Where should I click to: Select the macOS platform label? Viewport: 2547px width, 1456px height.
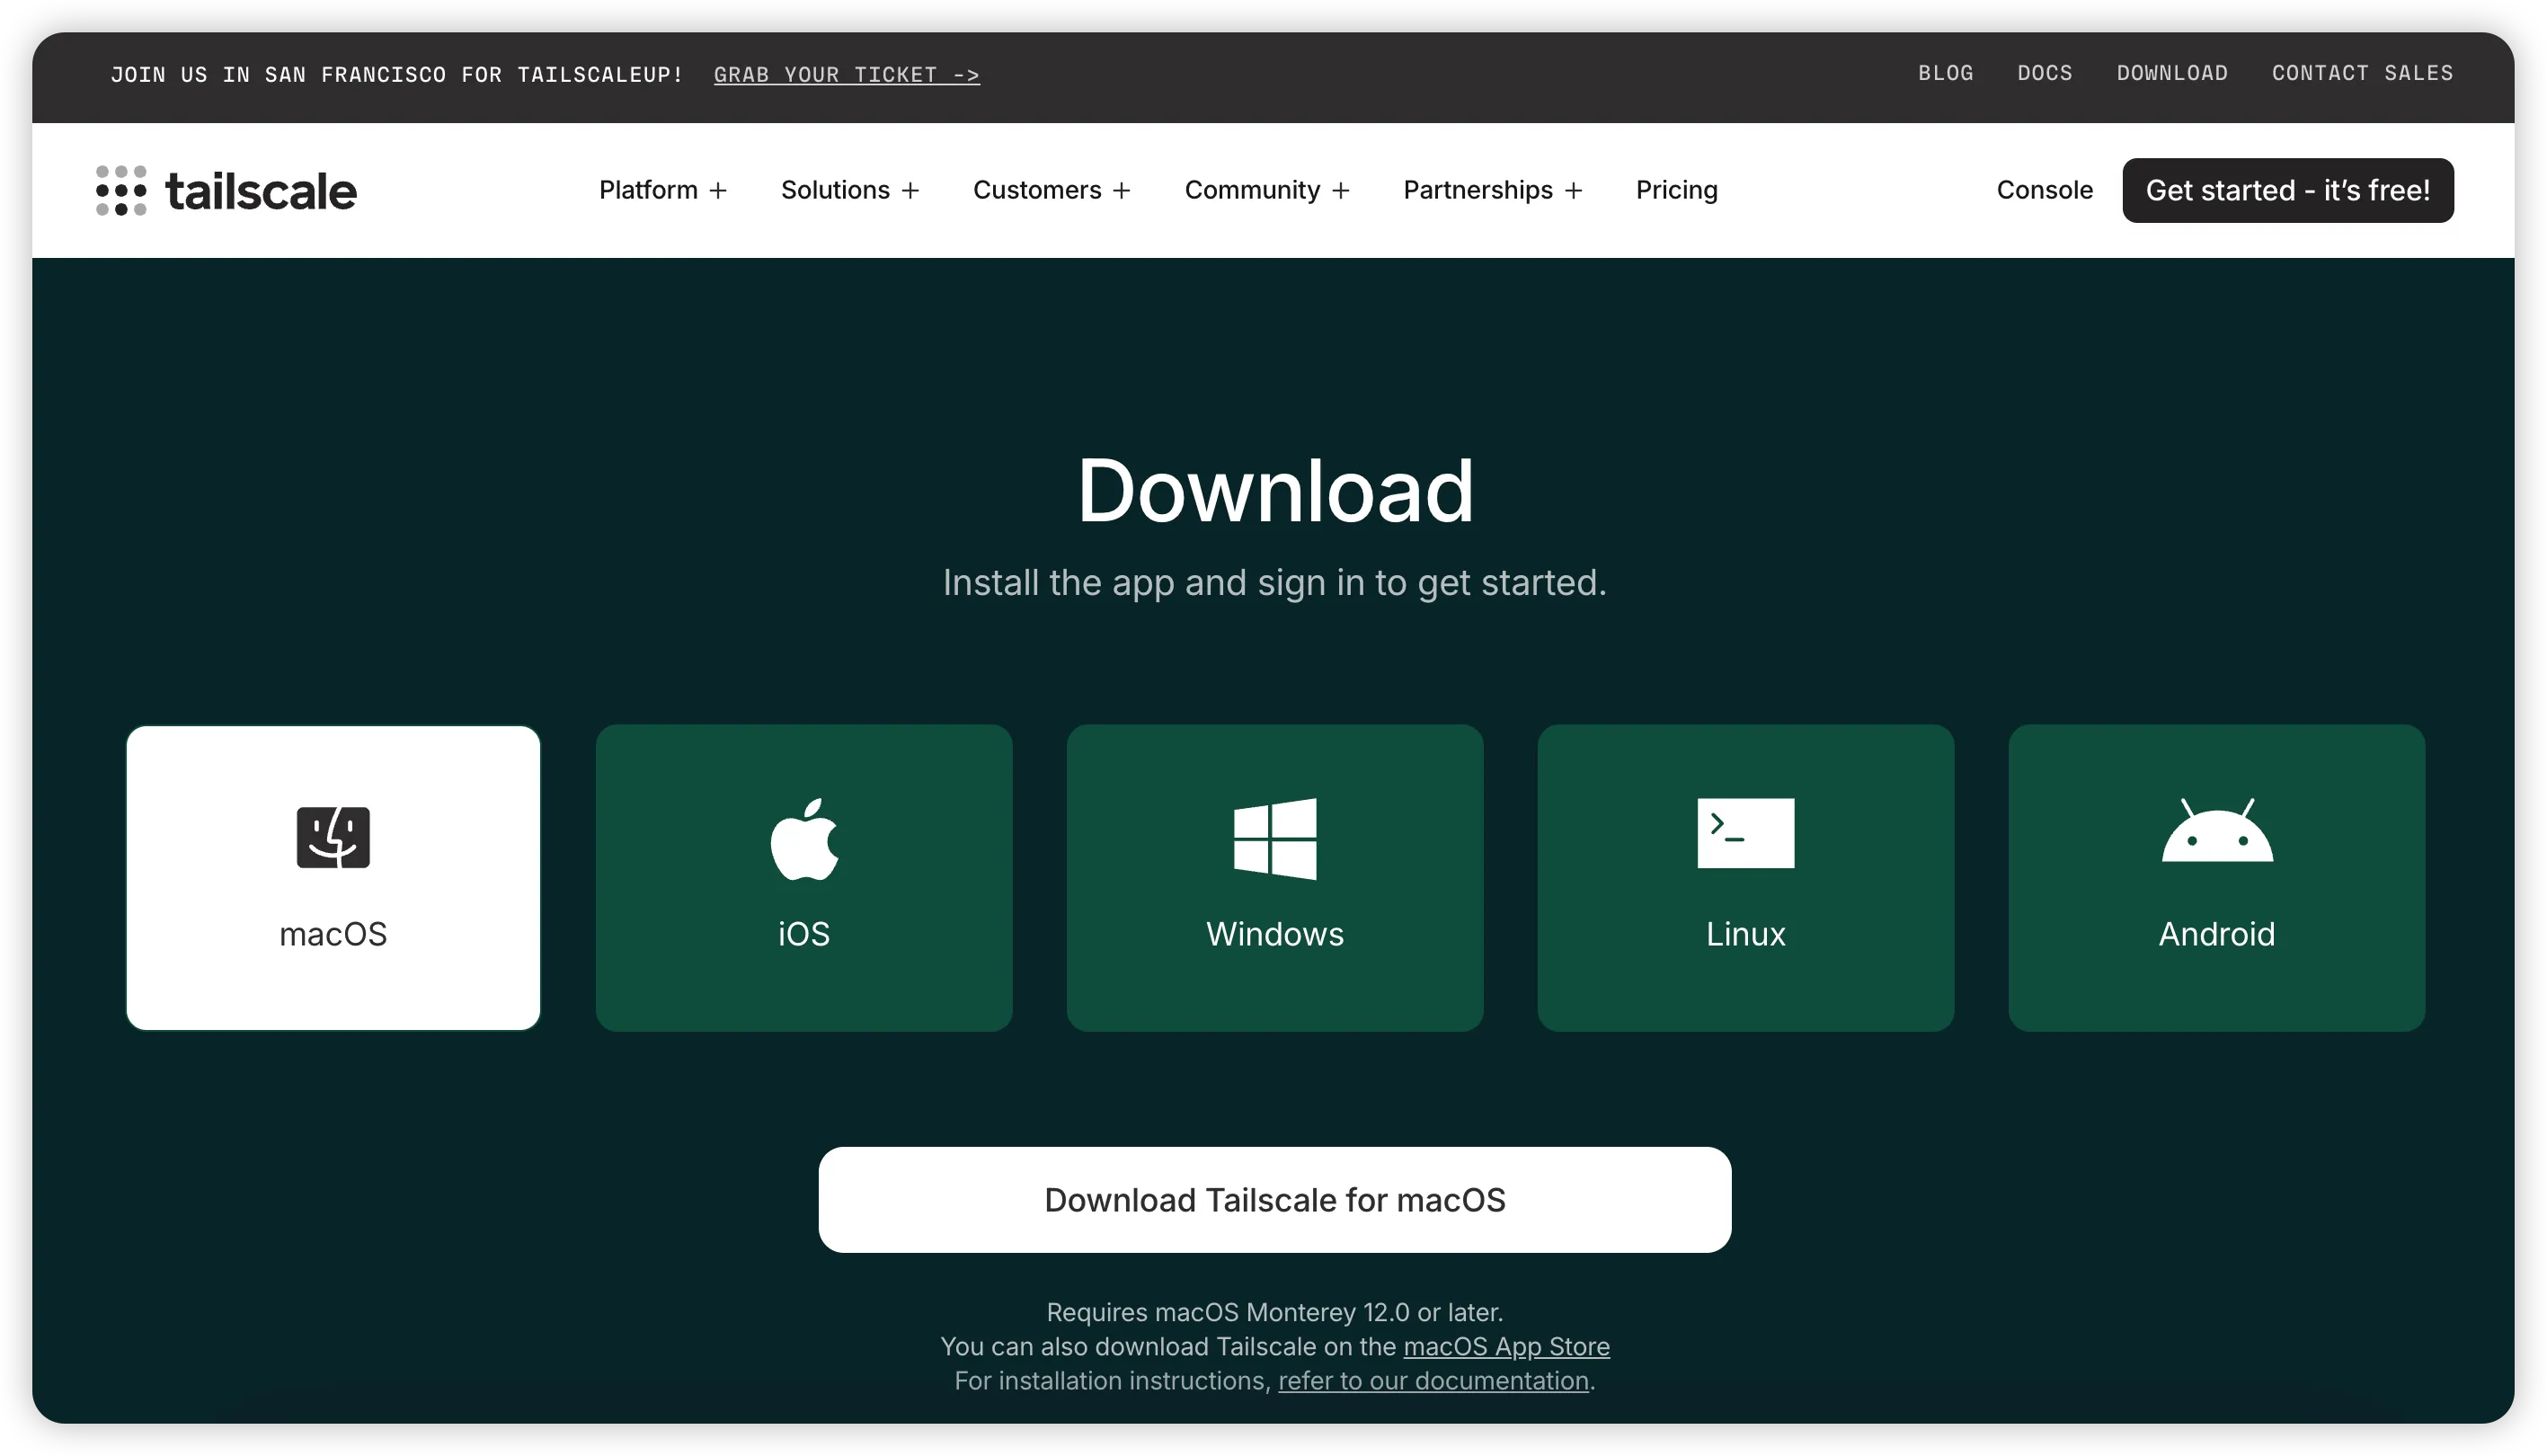pyautogui.click(x=333, y=934)
